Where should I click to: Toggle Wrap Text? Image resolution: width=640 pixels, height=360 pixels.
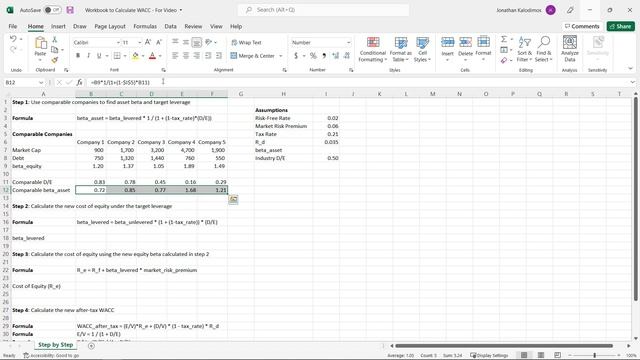coord(246,42)
